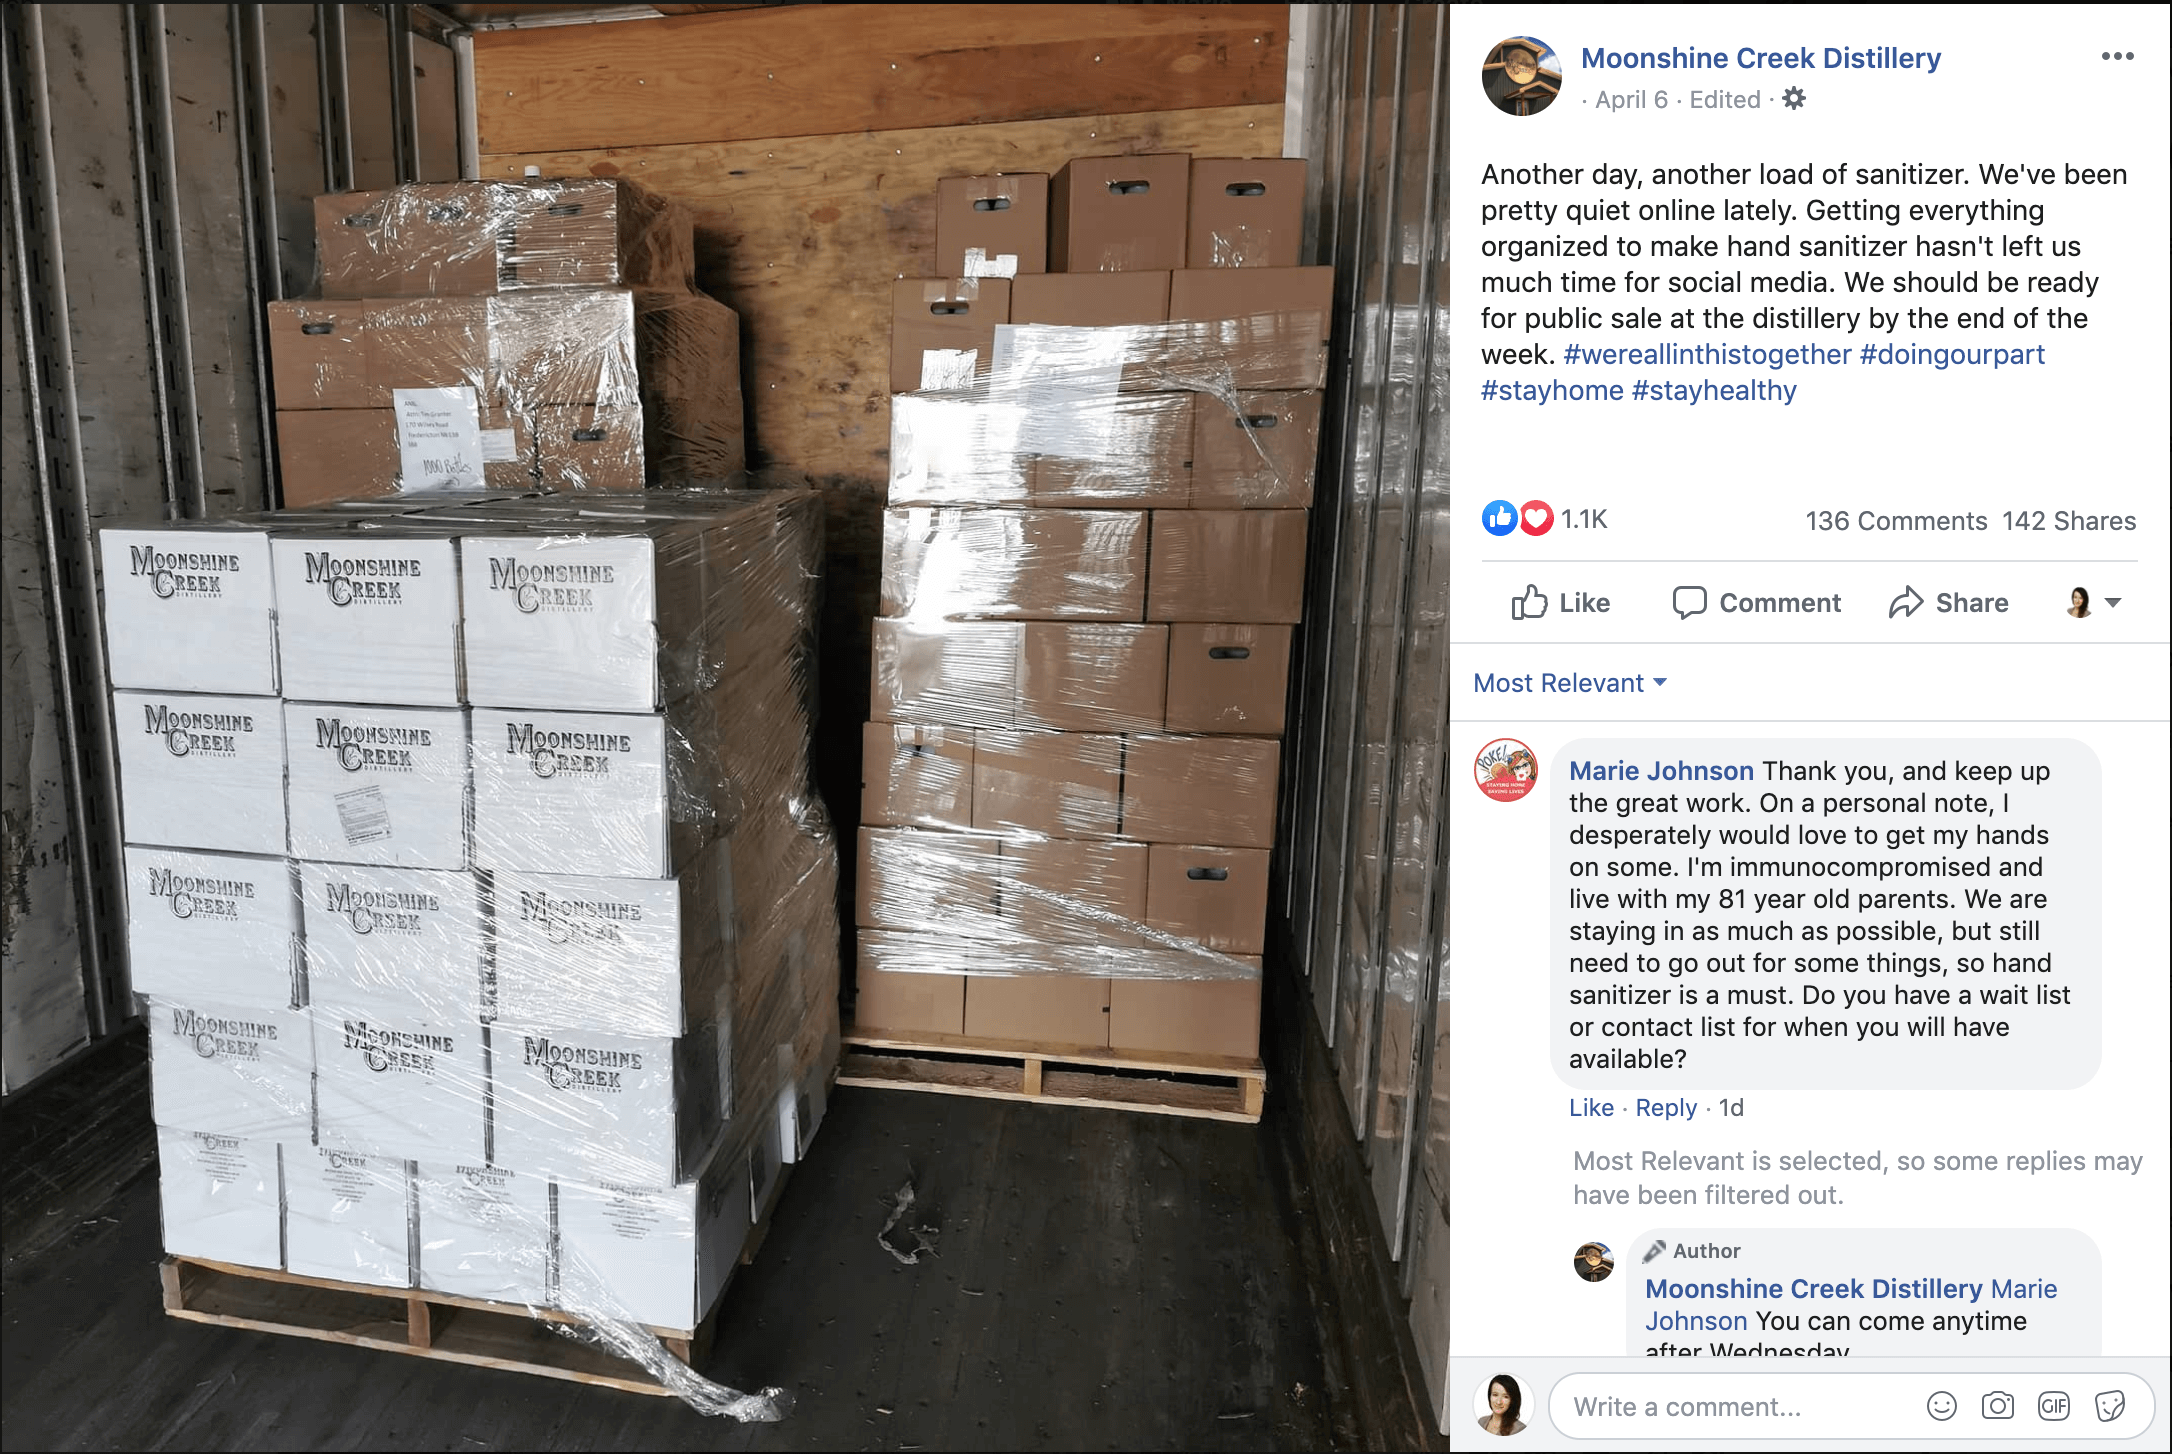Click the red heart reaction icon

(x=1536, y=518)
